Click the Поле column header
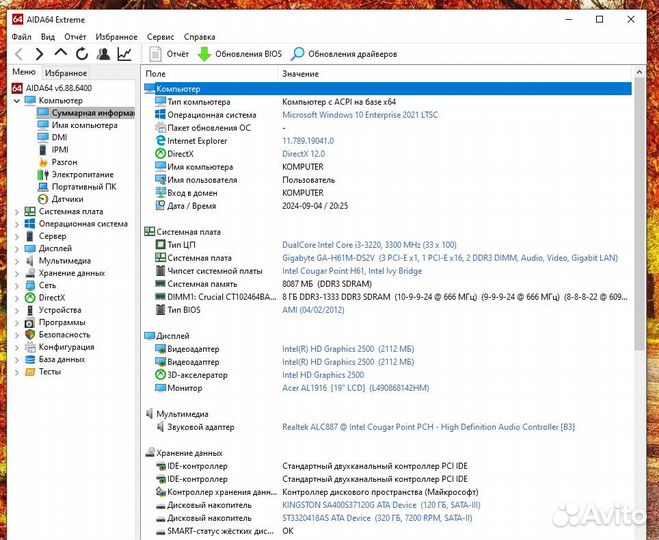 210,74
